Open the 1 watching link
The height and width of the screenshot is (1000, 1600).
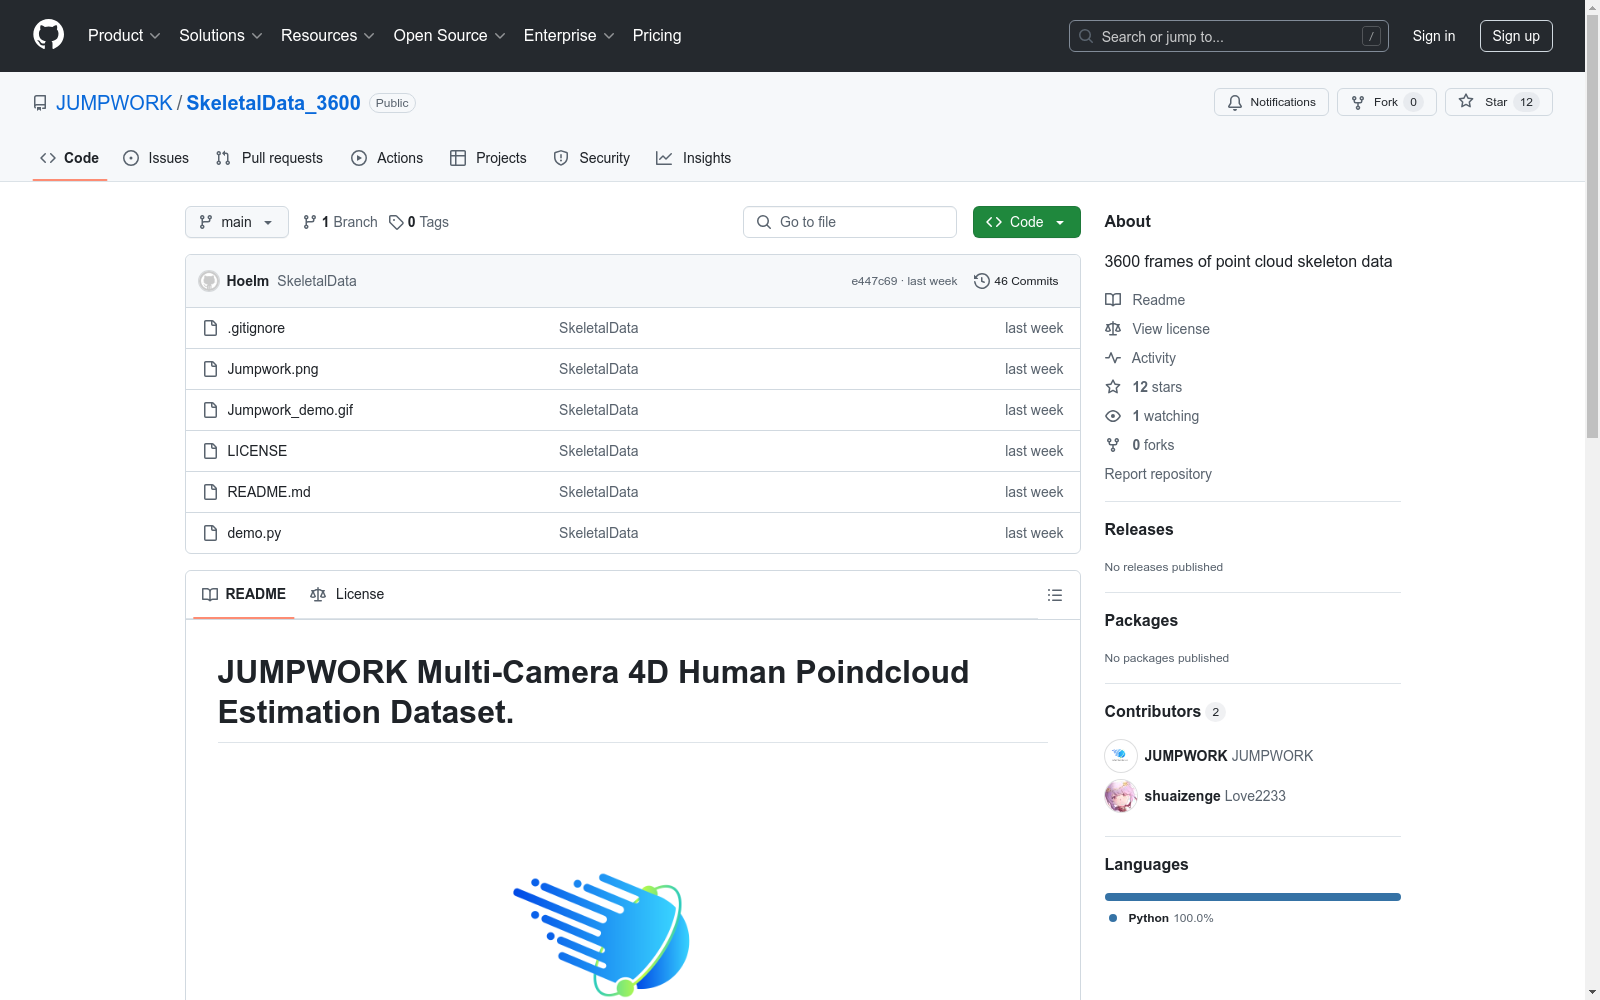[1152, 416]
